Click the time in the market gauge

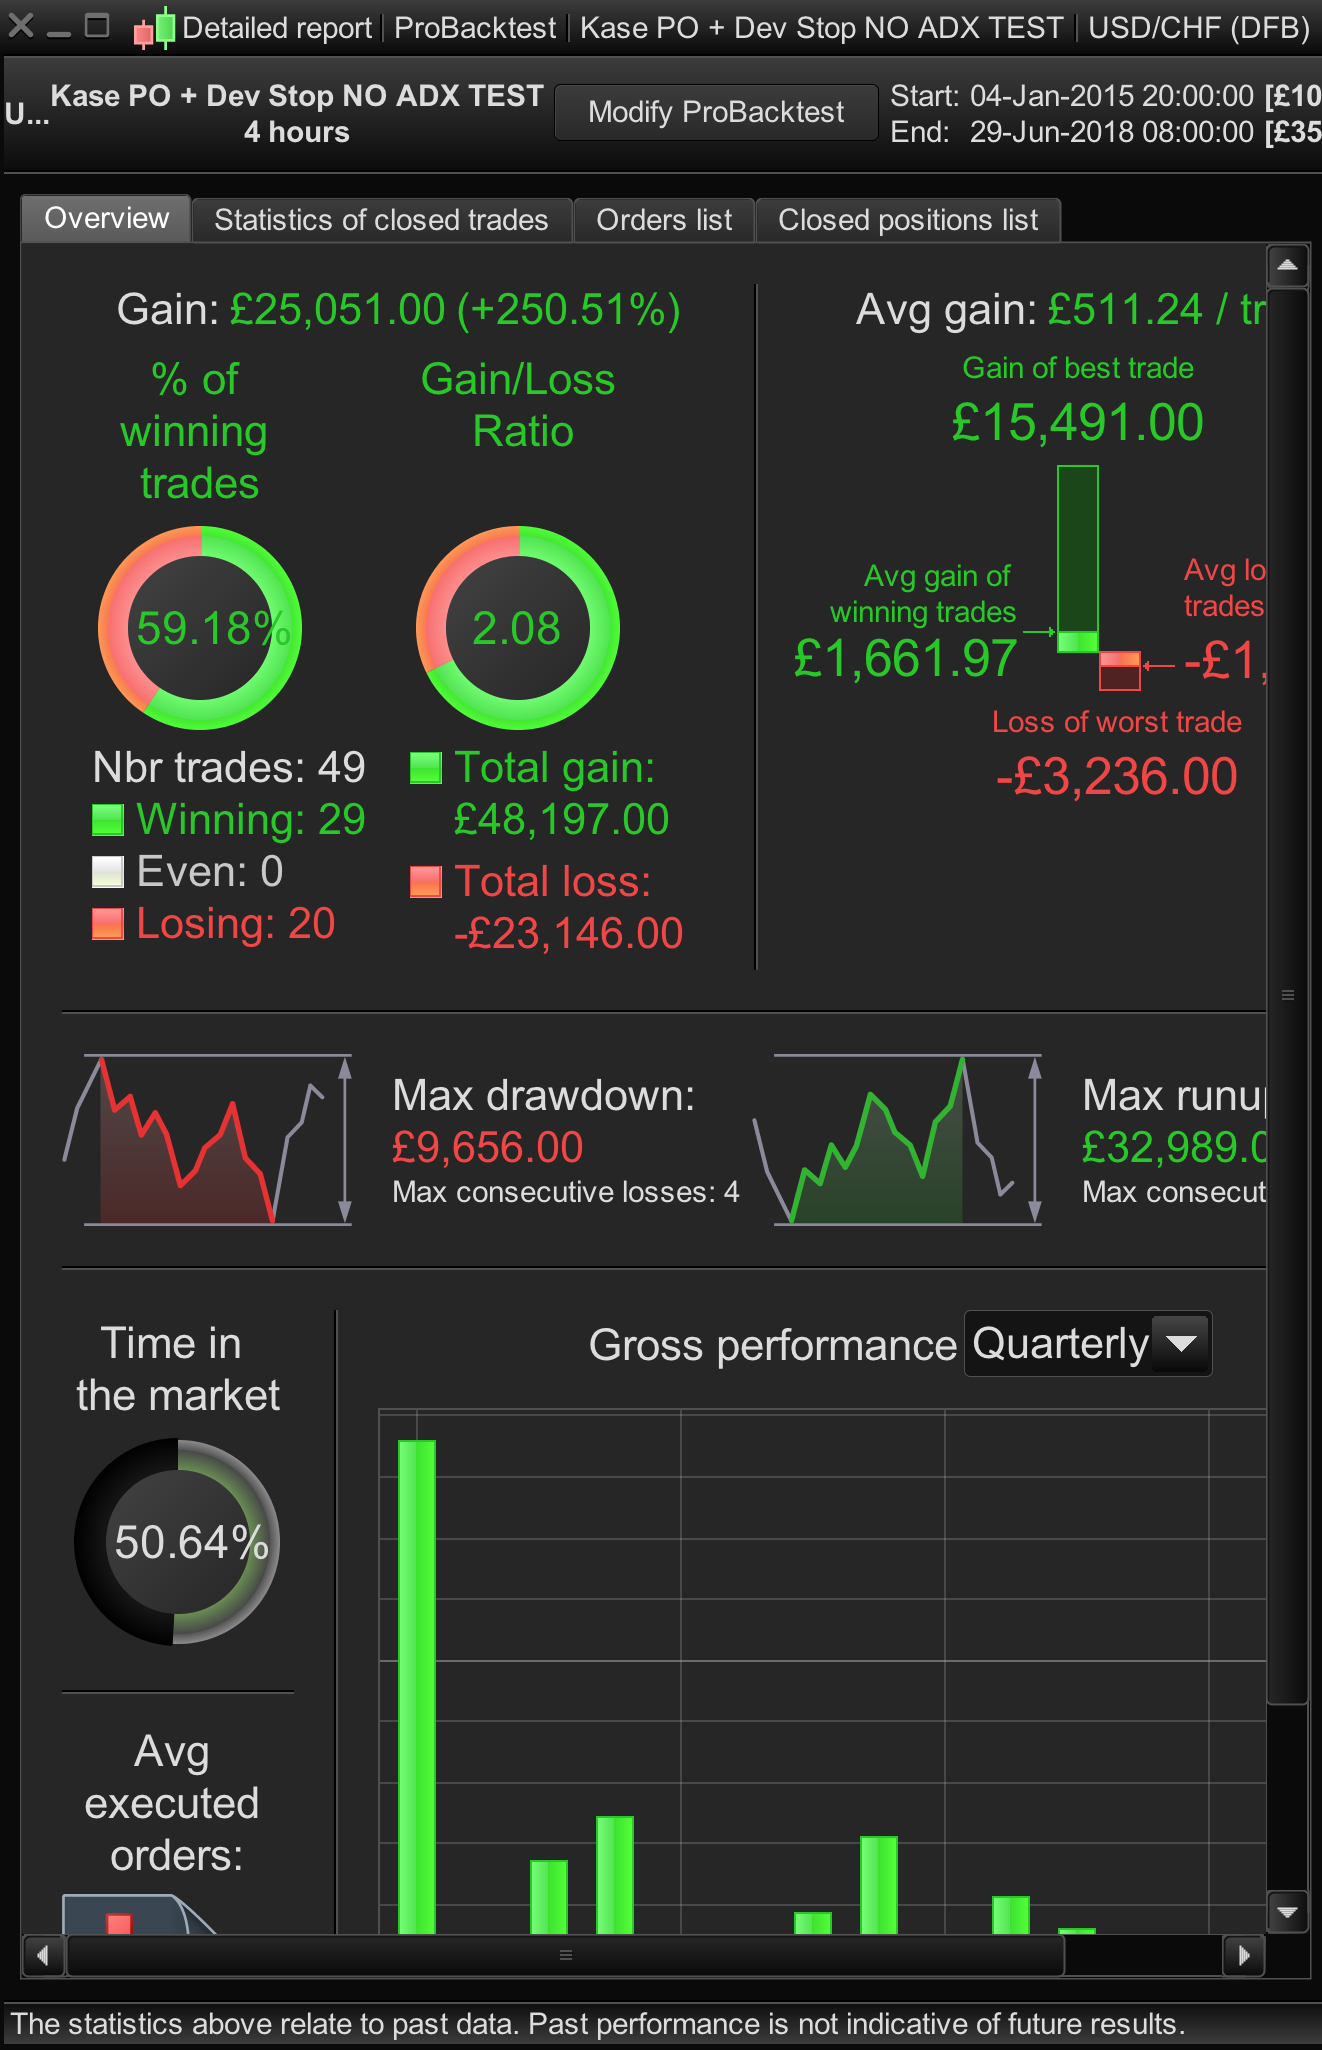pyautogui.click(x=177, y=1541)
